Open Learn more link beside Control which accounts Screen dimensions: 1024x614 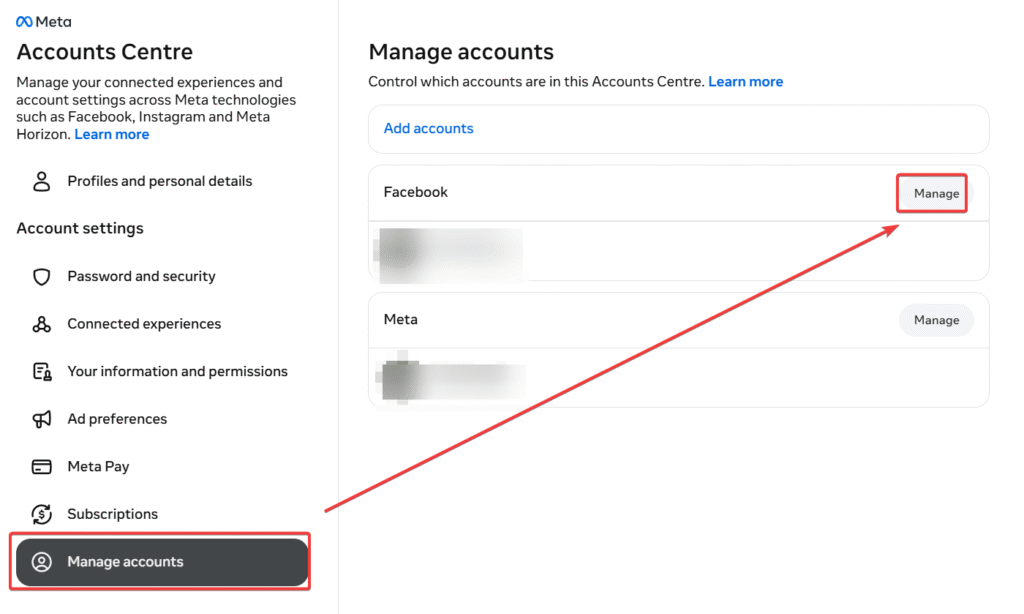coord(745,82)
